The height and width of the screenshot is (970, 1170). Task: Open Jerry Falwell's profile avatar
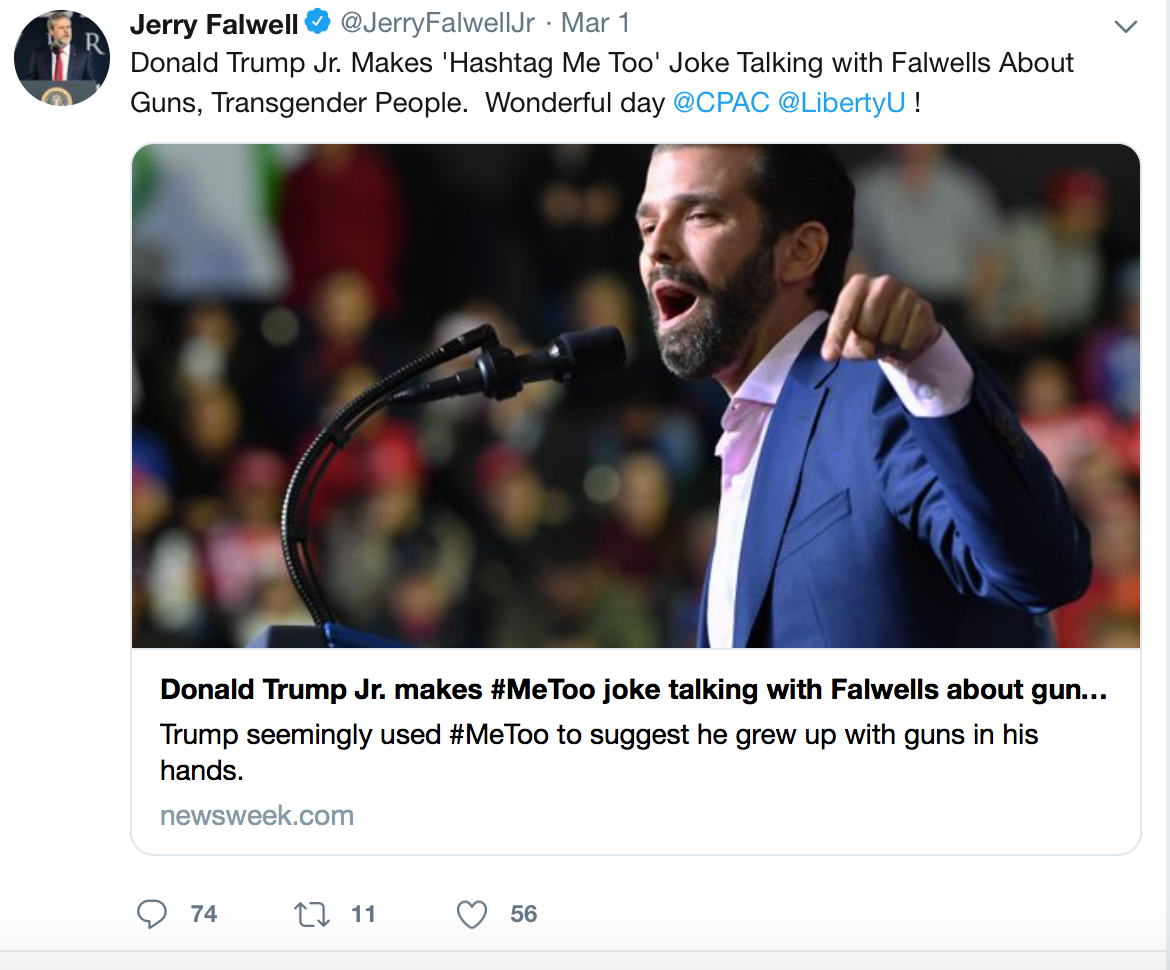[62, 57]
